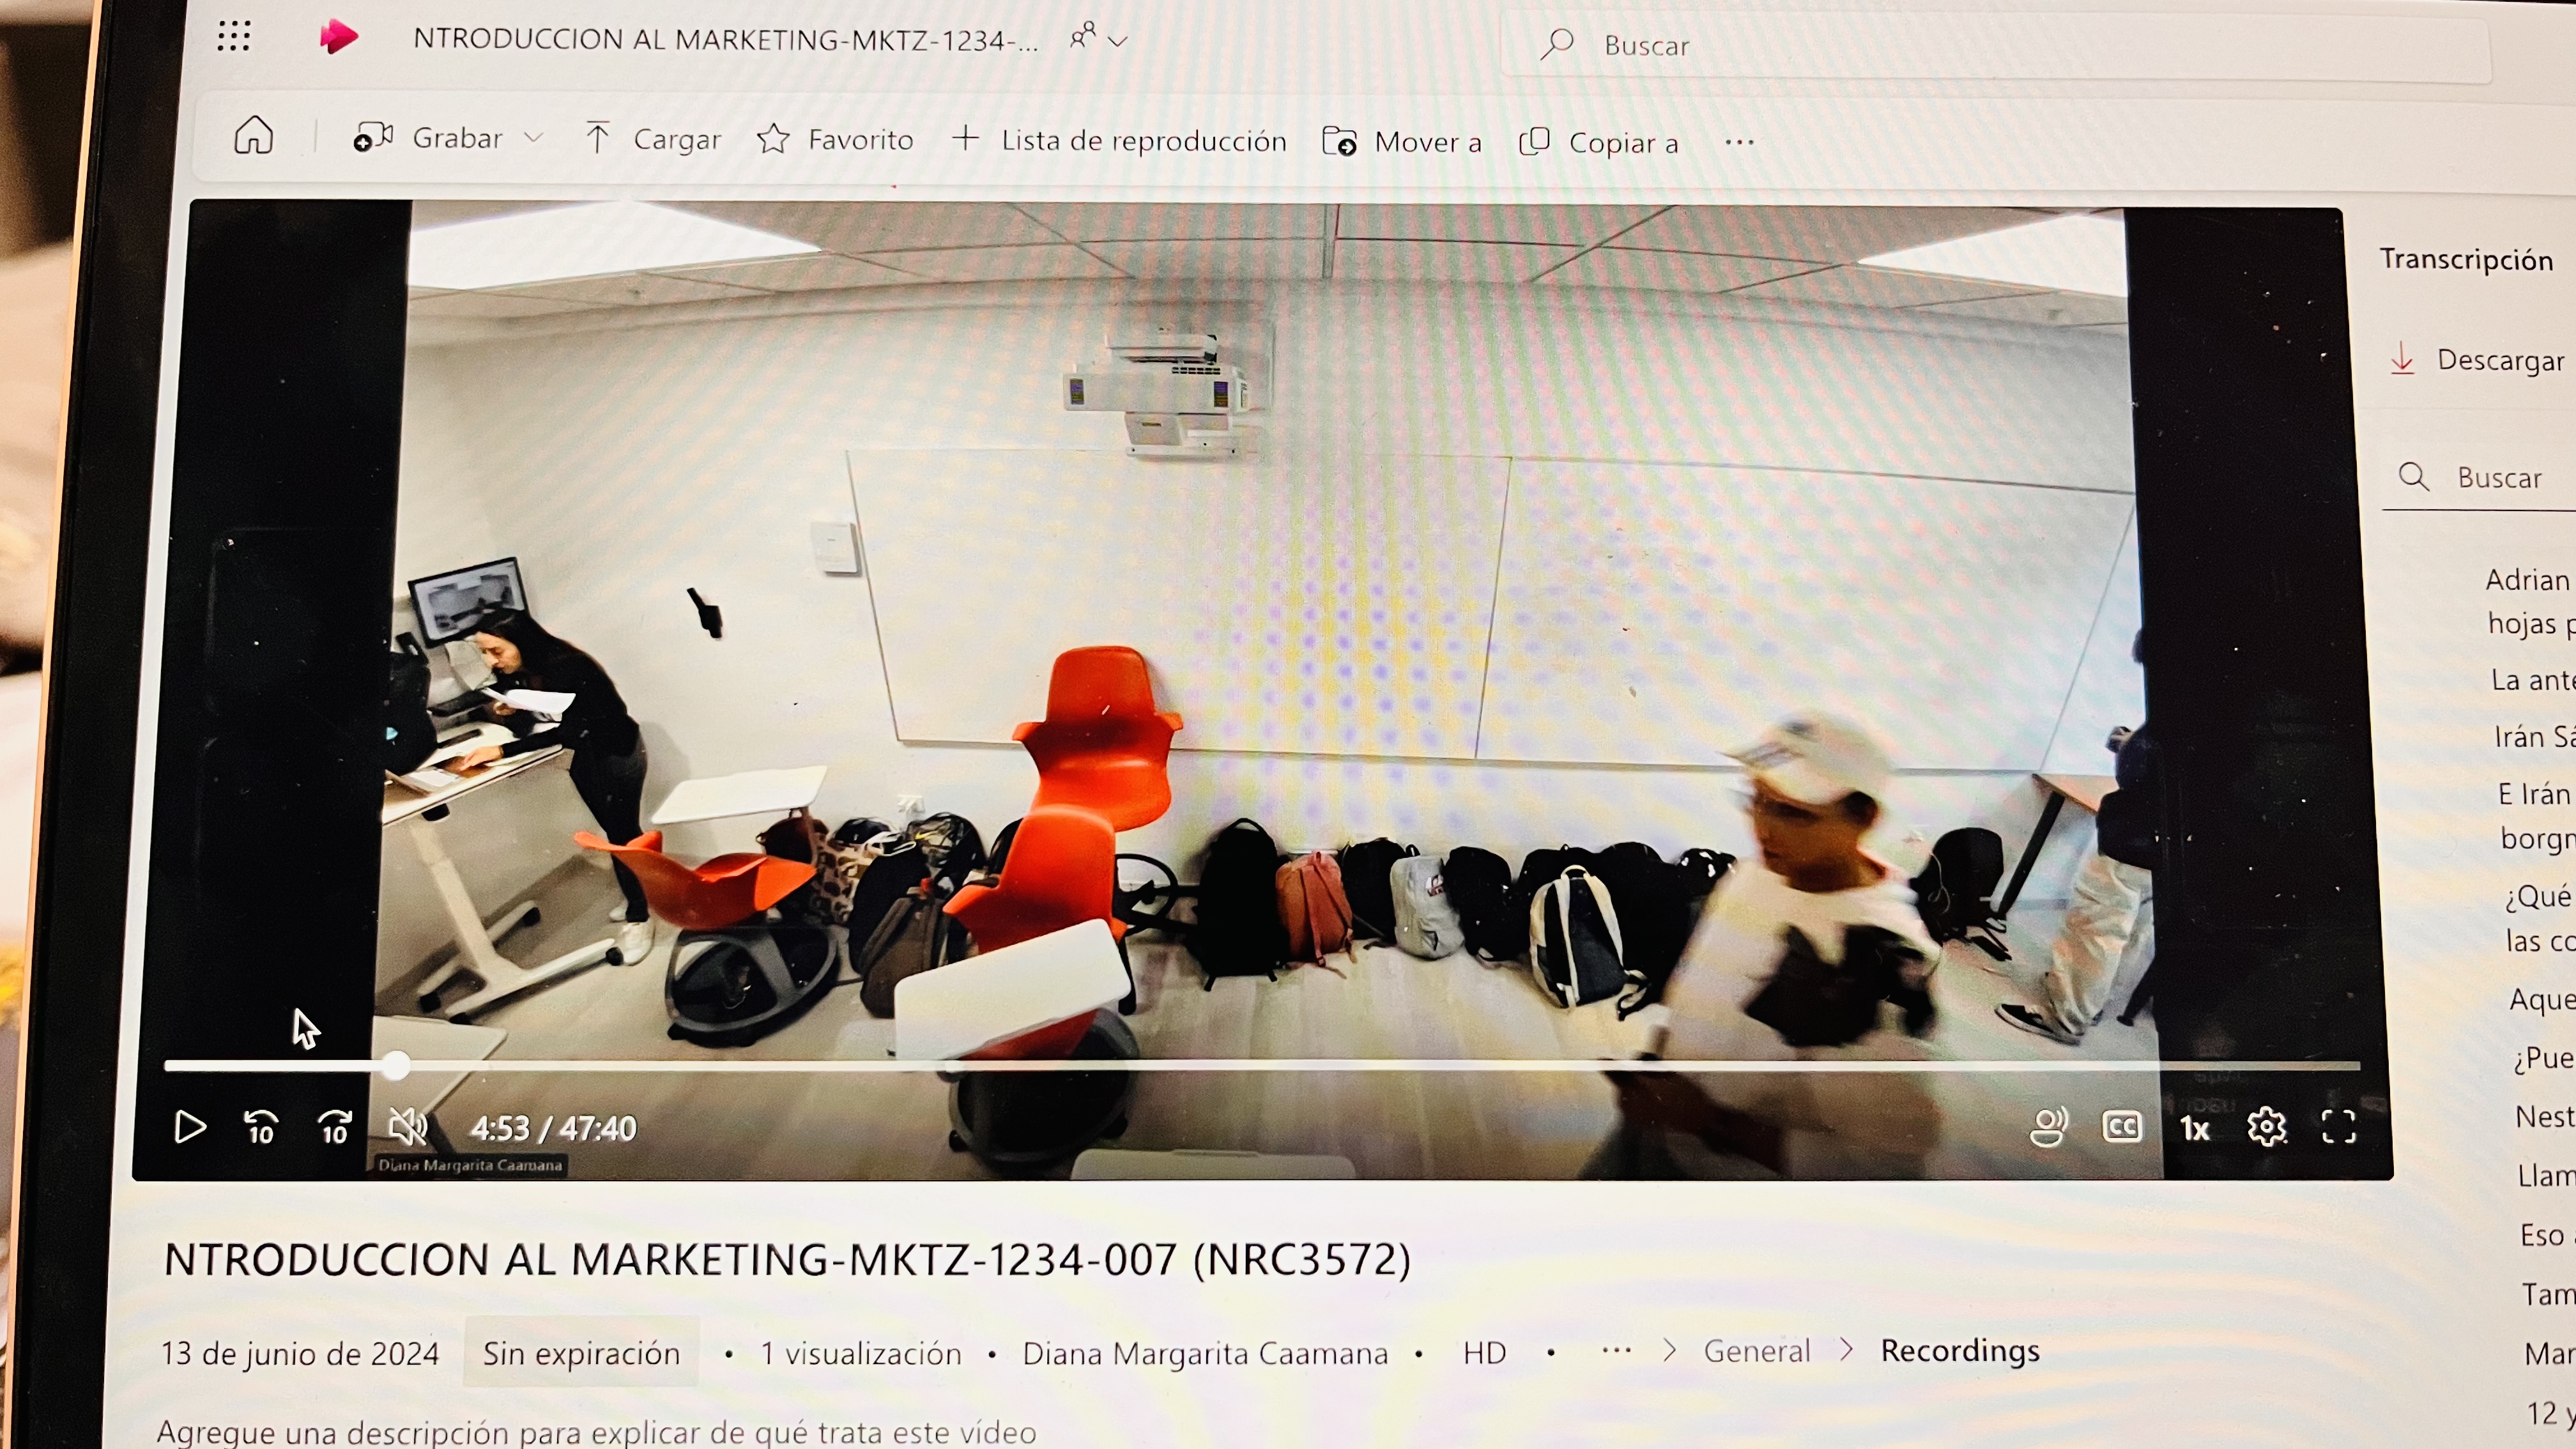Skip back 10 seconds
Image resolution: width=2576 pixels, height=1449 pixels.
[261, 1127]
